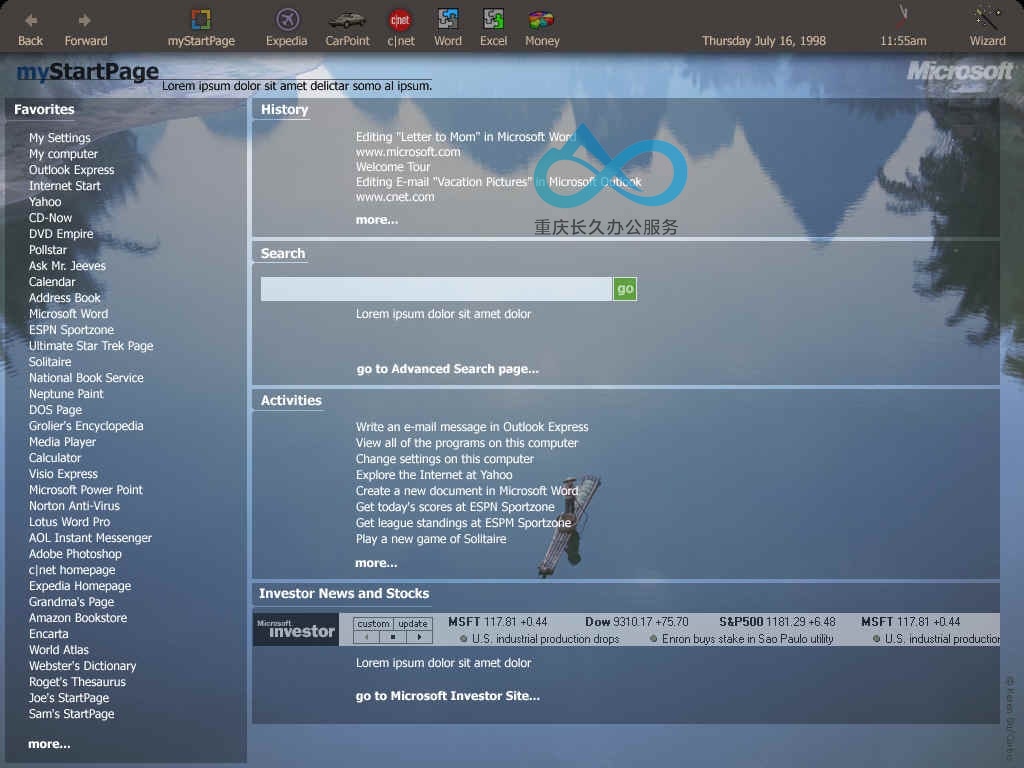Image resolution: width=1024 pixels, height=768 pixels.
Task: Show more Activities entries
Action: click(x=376, y=563)
